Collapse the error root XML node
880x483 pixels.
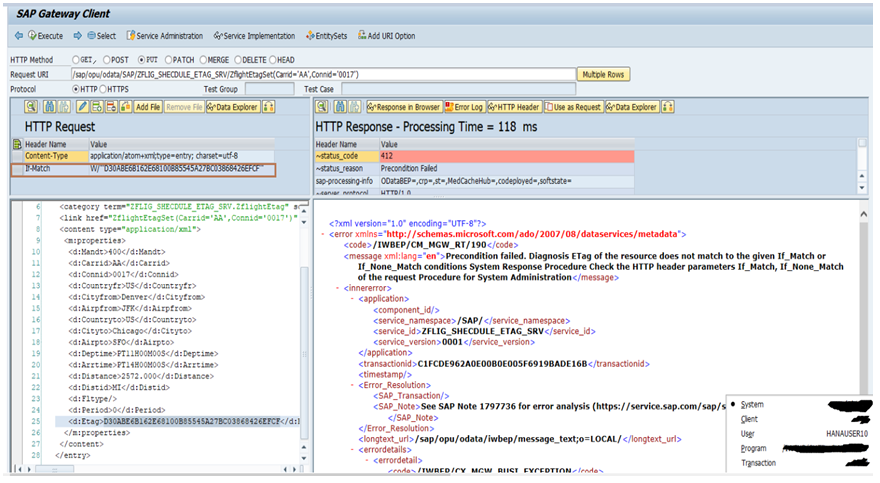coord(323,234)
